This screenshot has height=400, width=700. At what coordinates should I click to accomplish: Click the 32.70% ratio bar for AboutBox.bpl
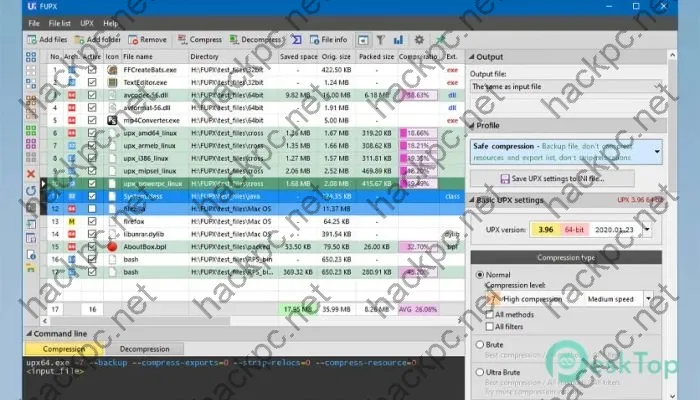[x=418, y=246]
